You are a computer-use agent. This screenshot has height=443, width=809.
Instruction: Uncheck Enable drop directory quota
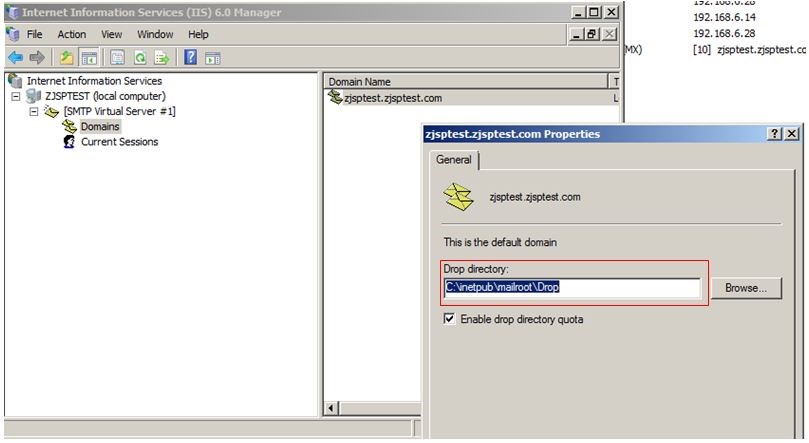[x=449, y=319]
